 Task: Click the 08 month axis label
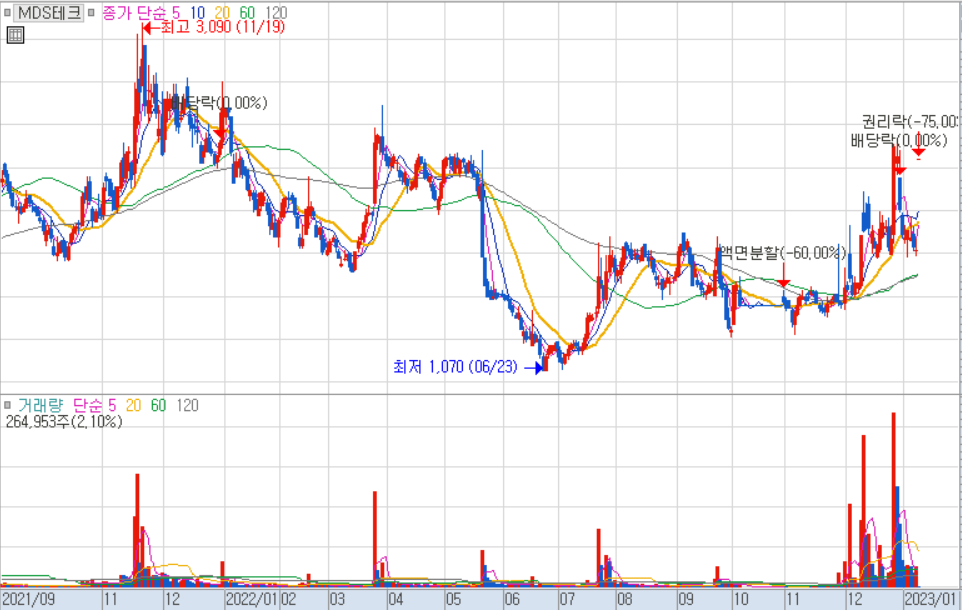coord(624,599)
